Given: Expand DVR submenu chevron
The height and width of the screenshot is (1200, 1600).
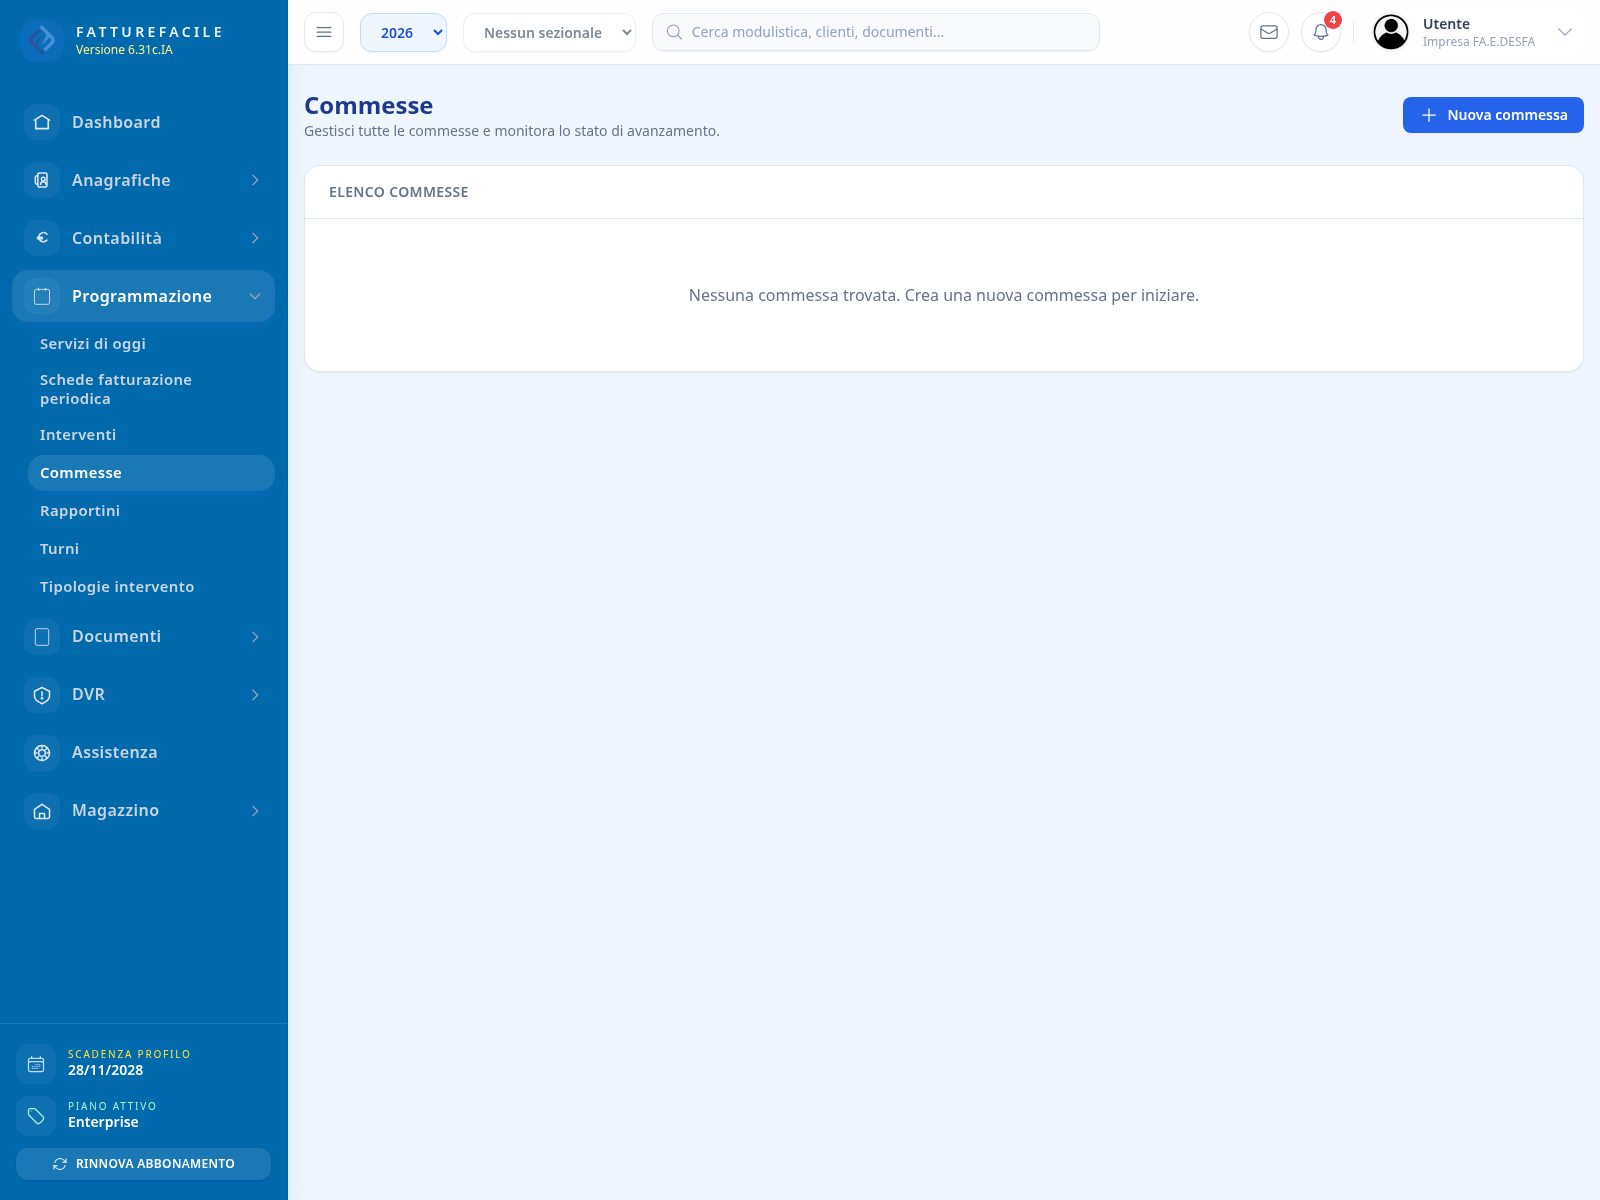Looking at the screenshot, I should tap(255, 694).
